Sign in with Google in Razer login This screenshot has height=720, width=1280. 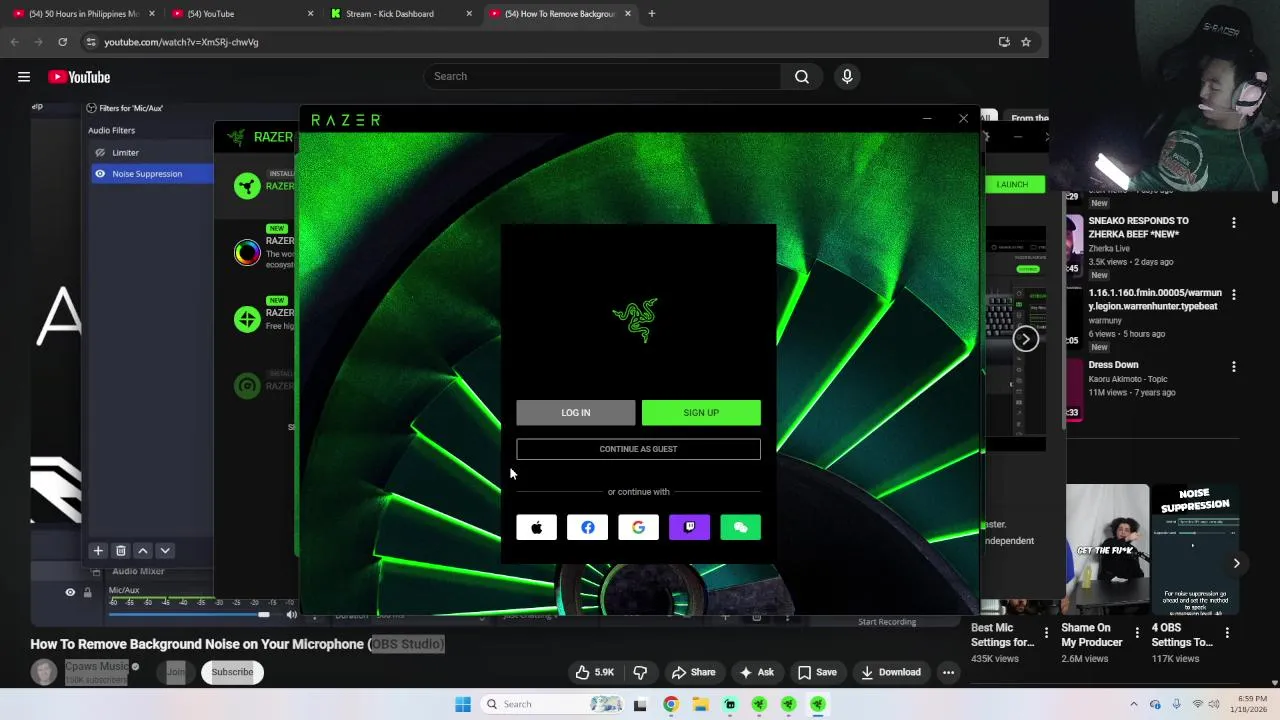(638, 527)
